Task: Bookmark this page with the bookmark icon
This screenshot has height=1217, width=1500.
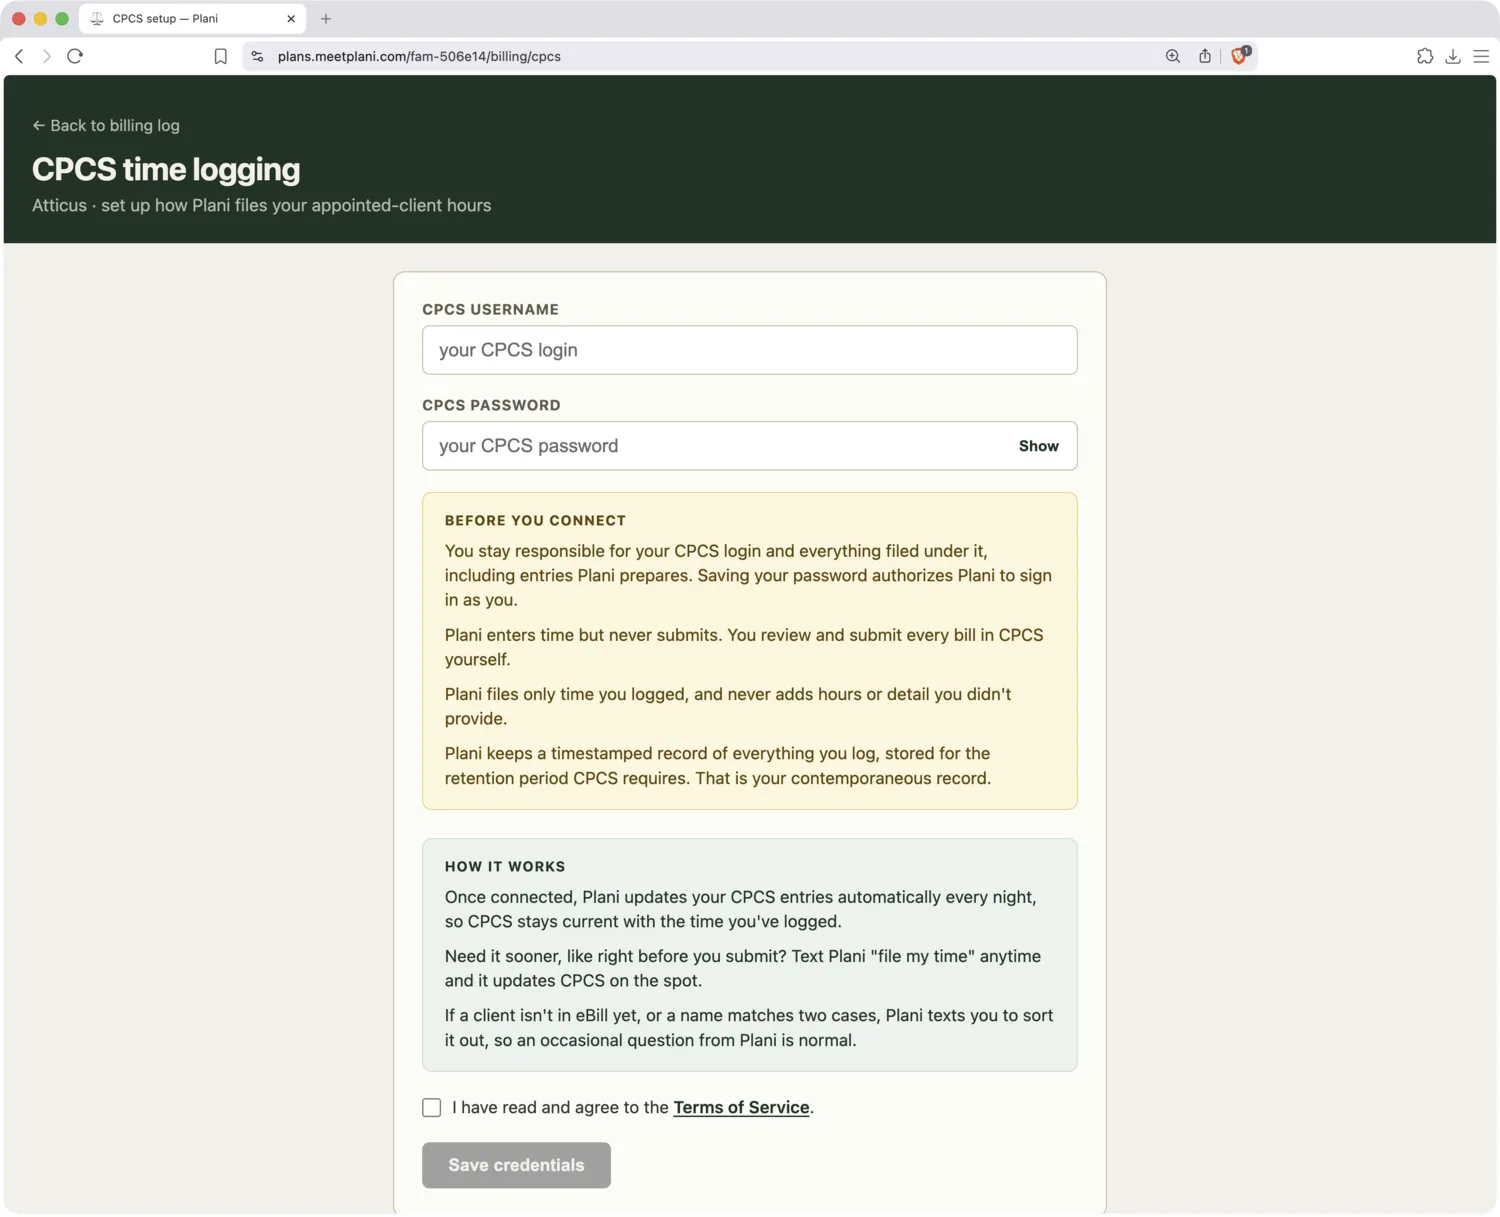Action: click(221, 56)
